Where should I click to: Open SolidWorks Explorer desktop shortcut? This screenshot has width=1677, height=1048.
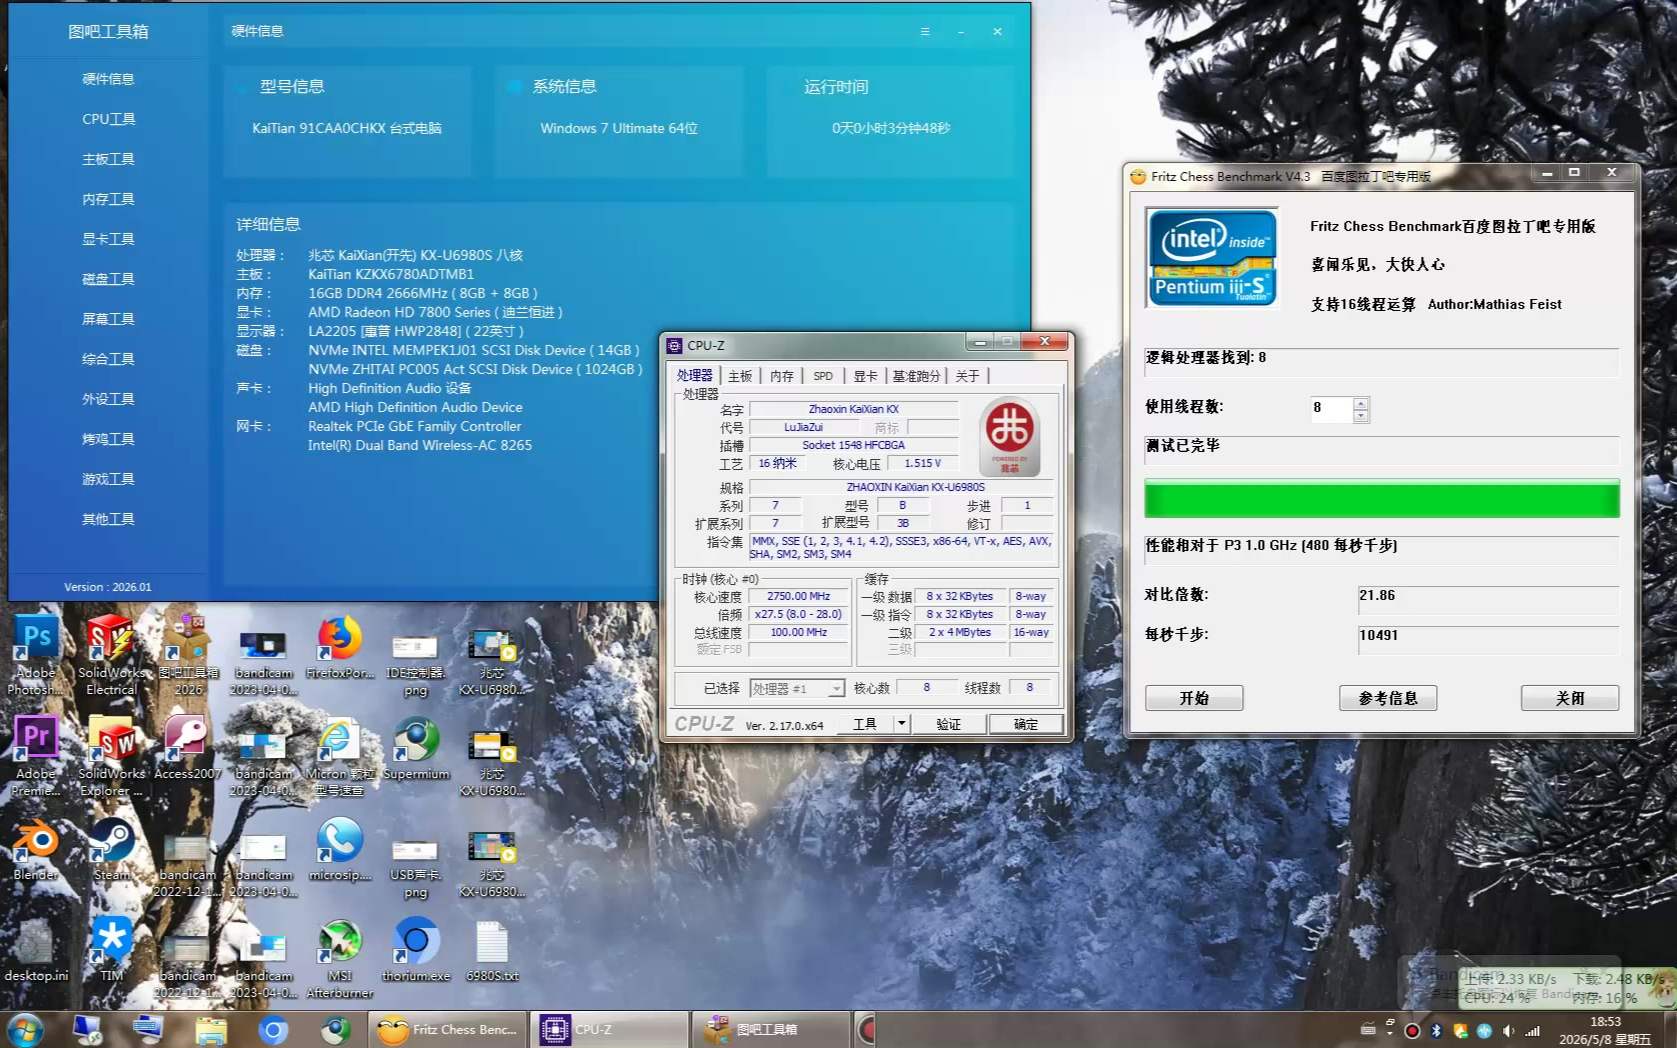111,756
